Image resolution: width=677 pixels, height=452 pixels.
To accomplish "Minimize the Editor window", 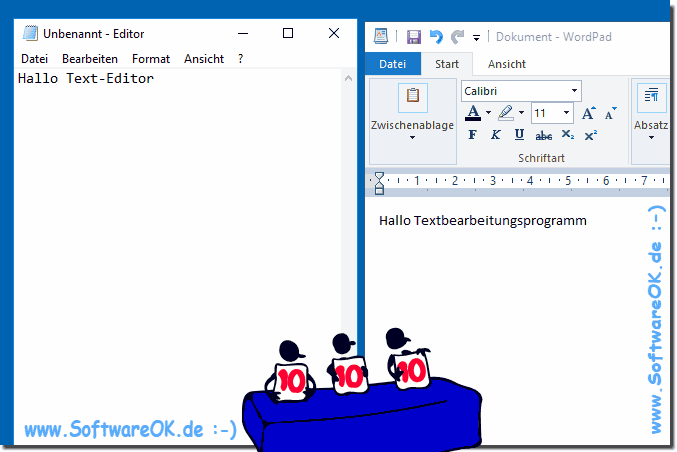I will [243, 33].
